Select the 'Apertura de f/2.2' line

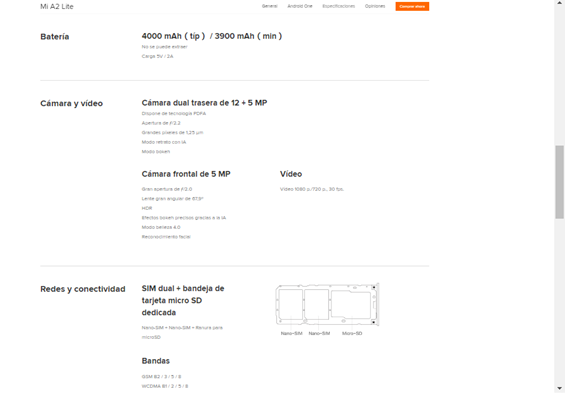pos(161,123)
